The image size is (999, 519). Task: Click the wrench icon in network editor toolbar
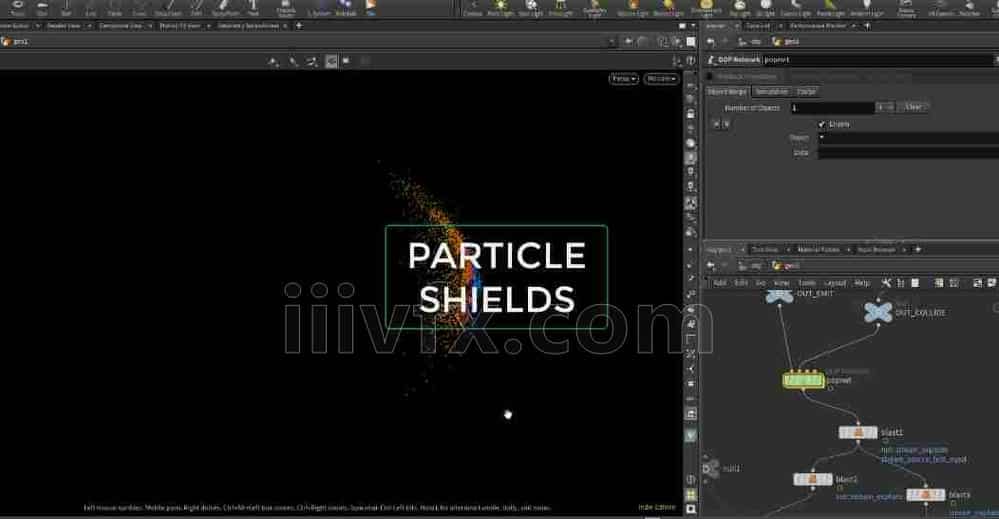click(886, 283)
